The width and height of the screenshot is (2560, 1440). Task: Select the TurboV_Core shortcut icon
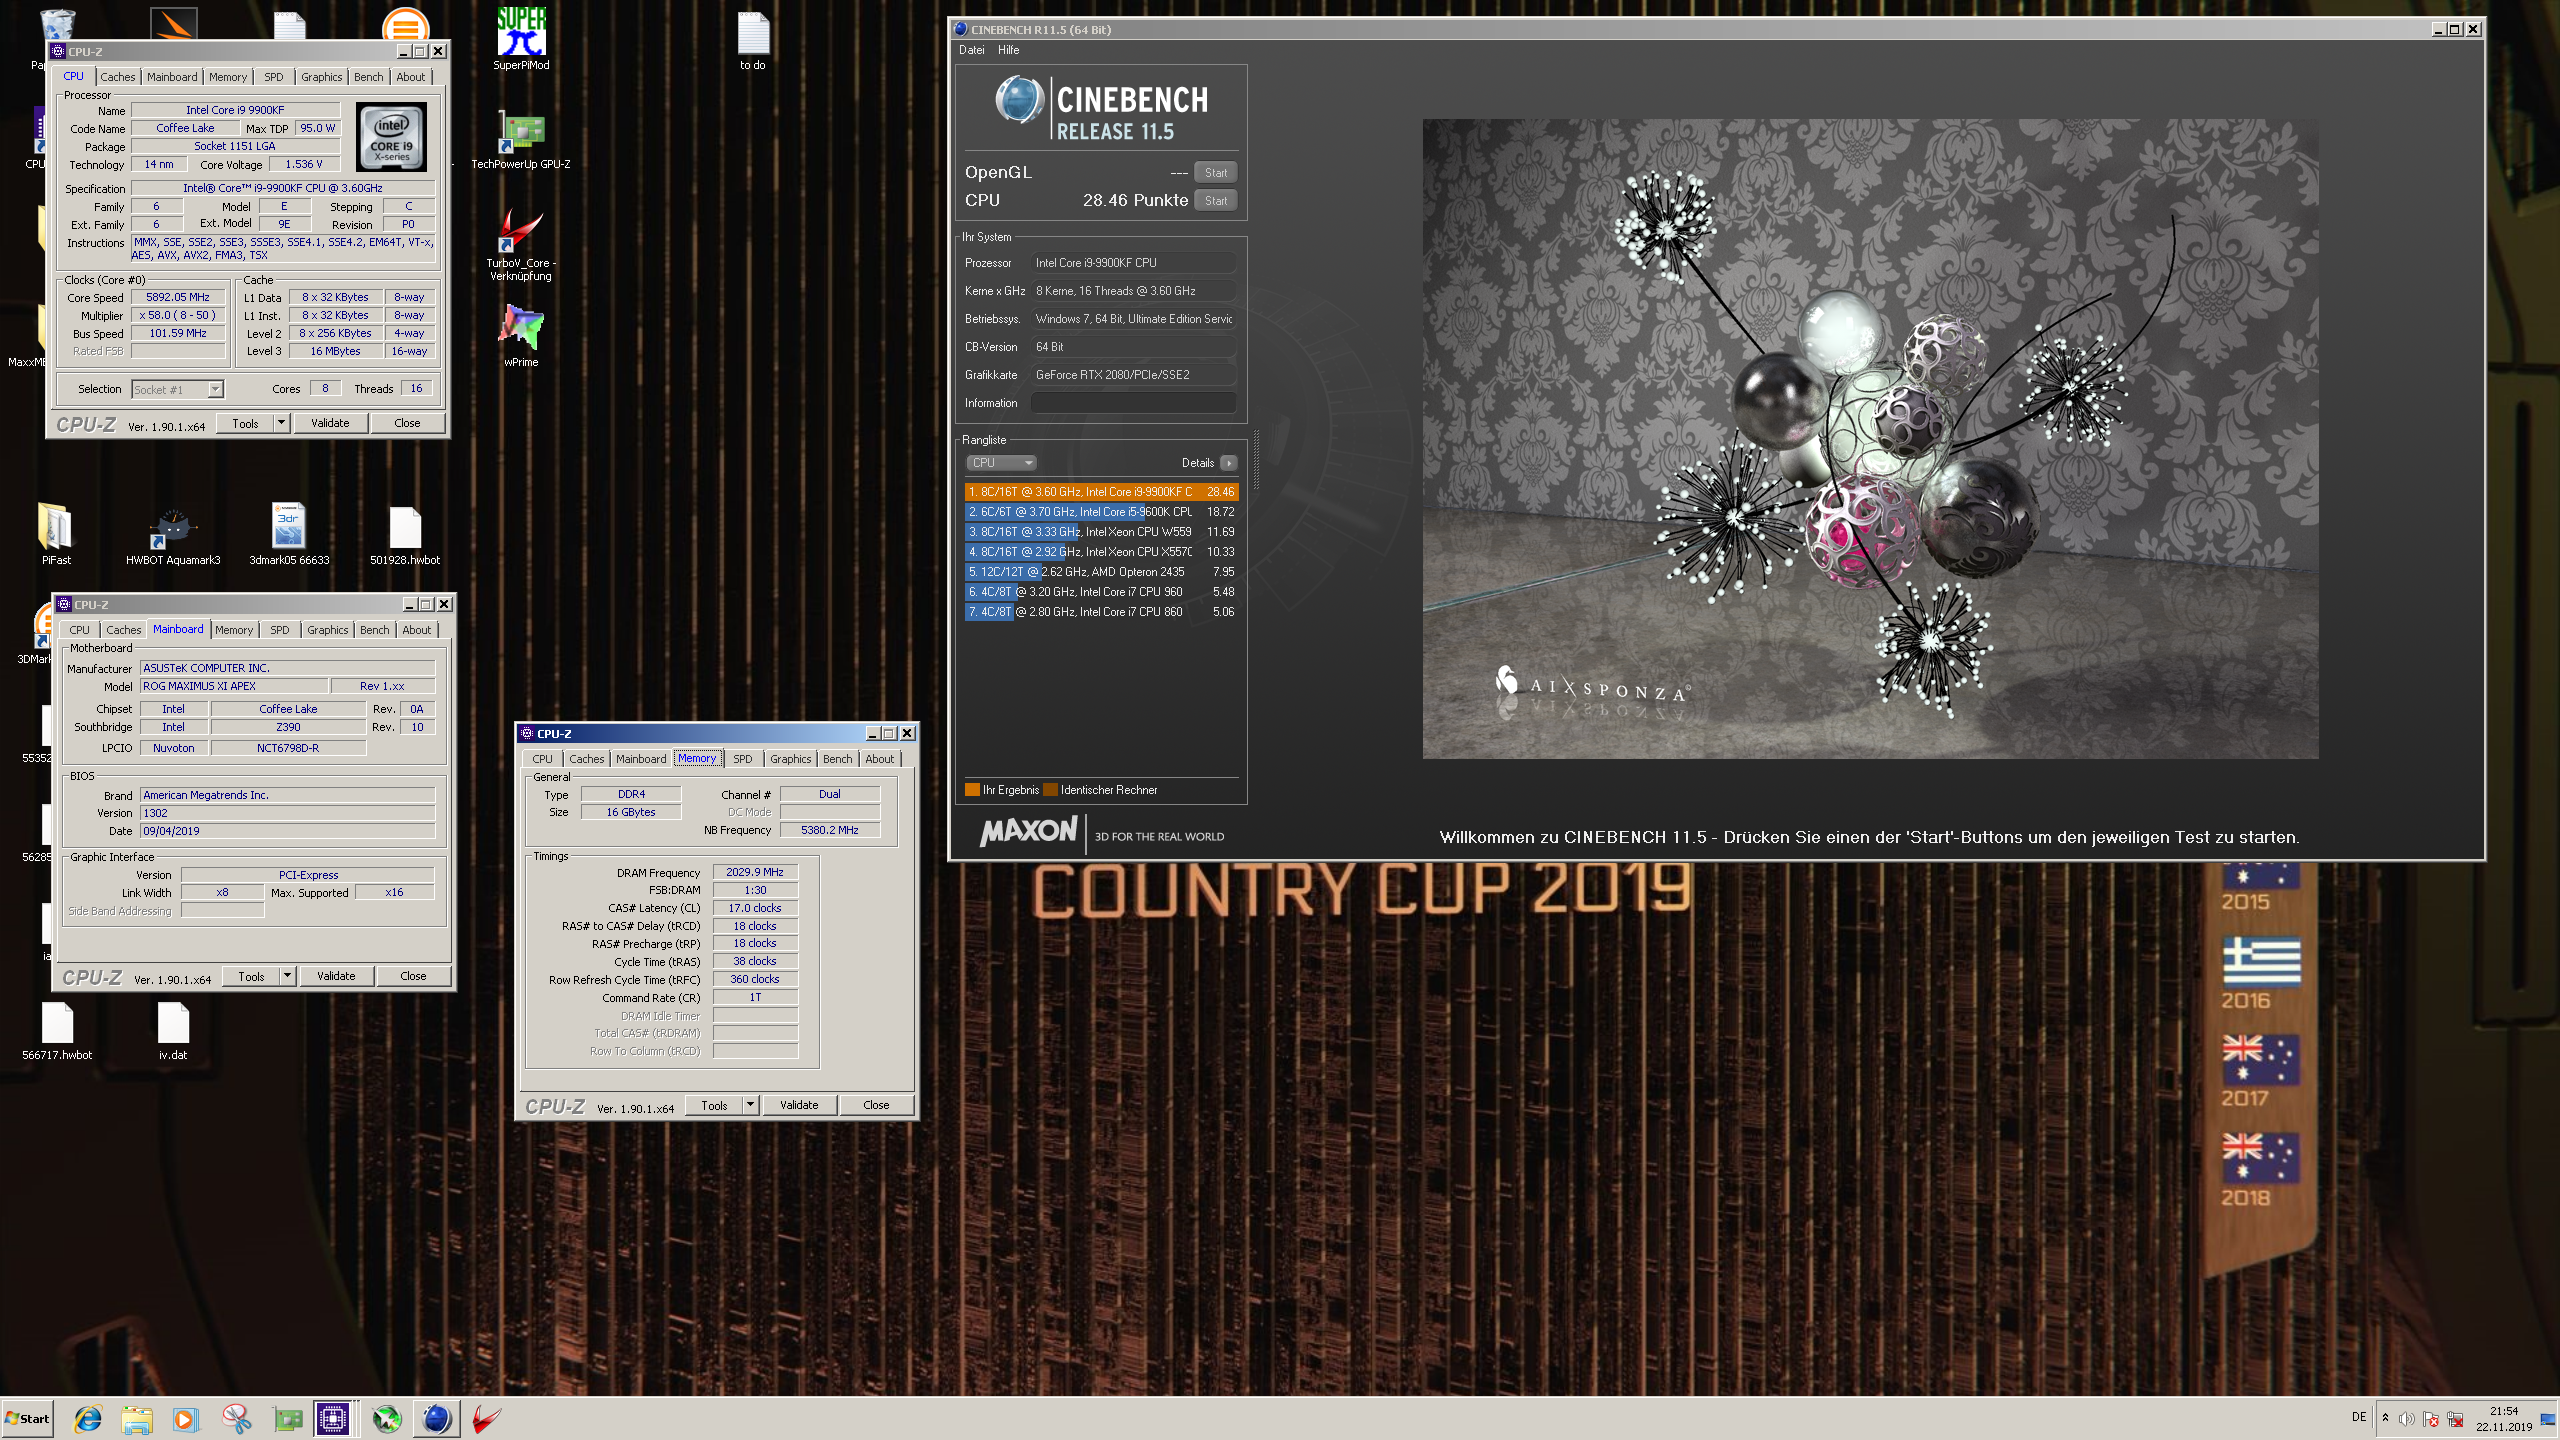[521, 243]
